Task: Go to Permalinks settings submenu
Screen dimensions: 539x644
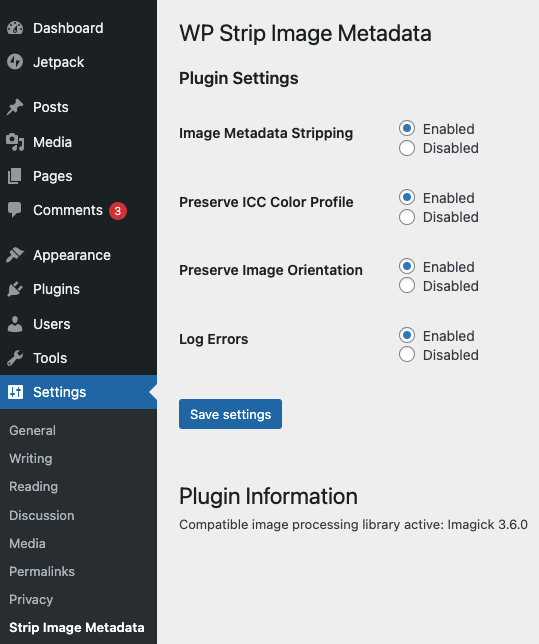Action: pyautogui.click(x=42, y=571)
